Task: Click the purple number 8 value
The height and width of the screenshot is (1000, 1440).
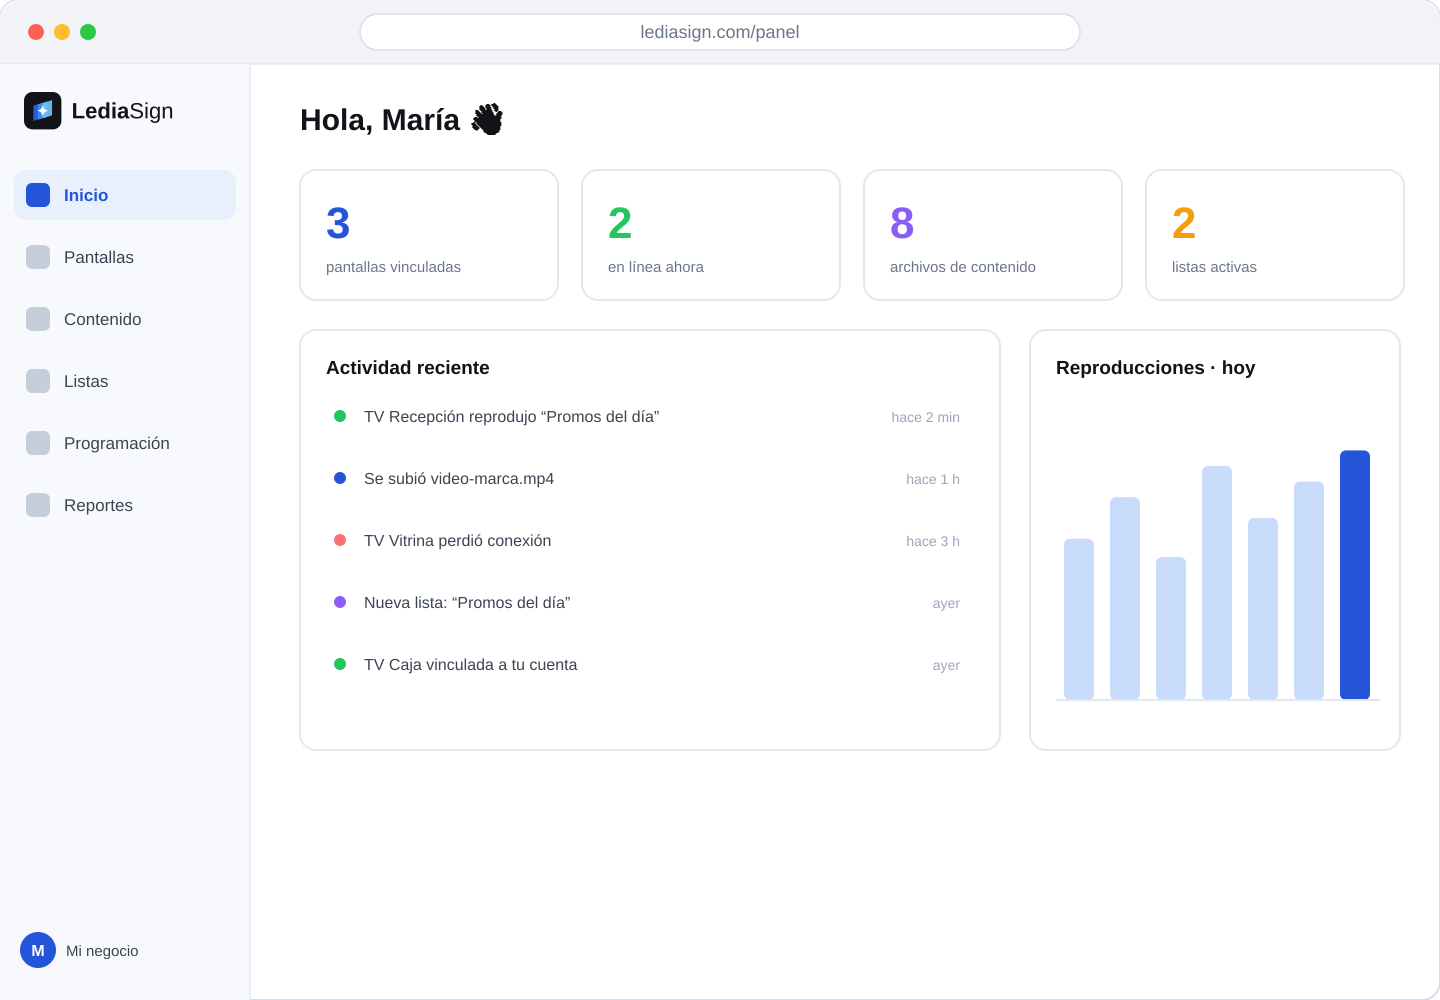Action: click(x=902, y=223)
